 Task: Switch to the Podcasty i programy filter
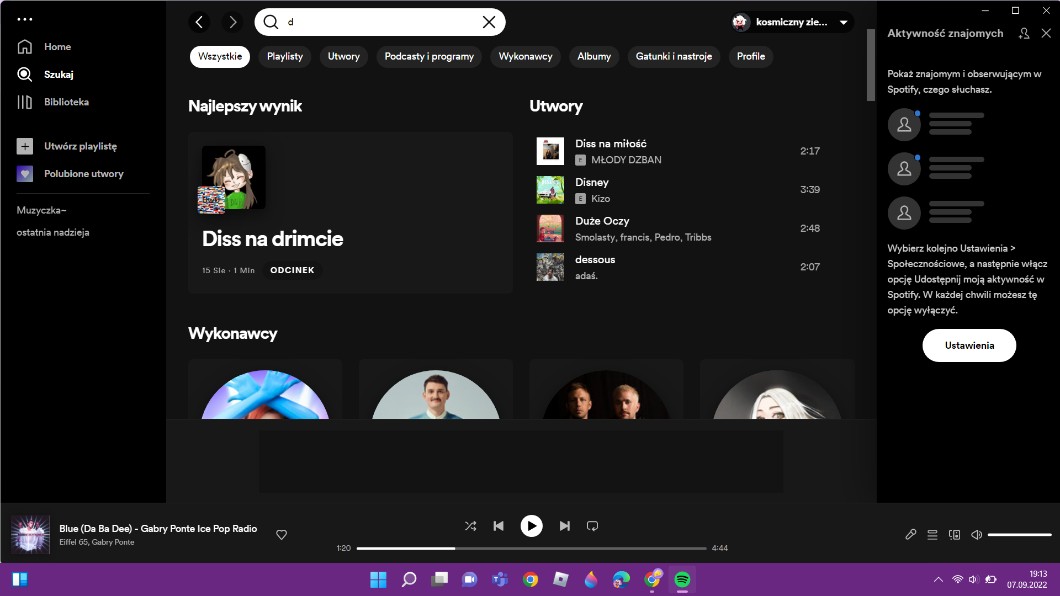[429, 57]
